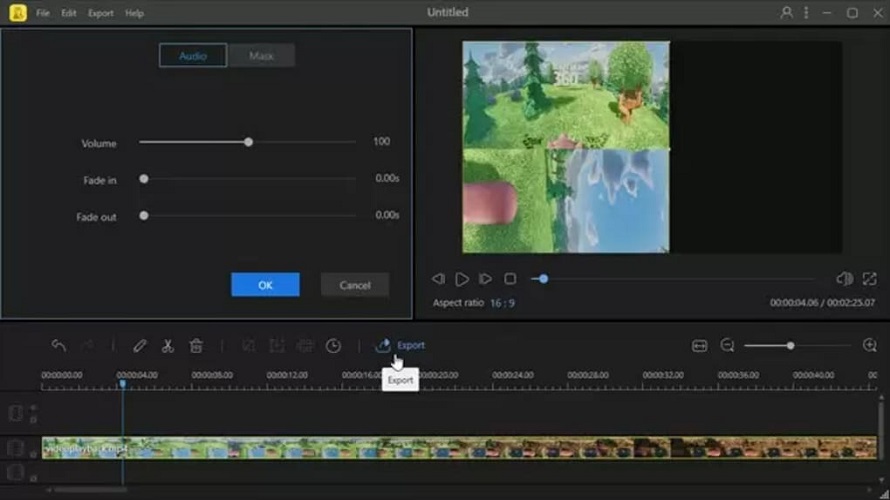Stop the preview playback
890x500 pixels.
(x=510, y=279)
